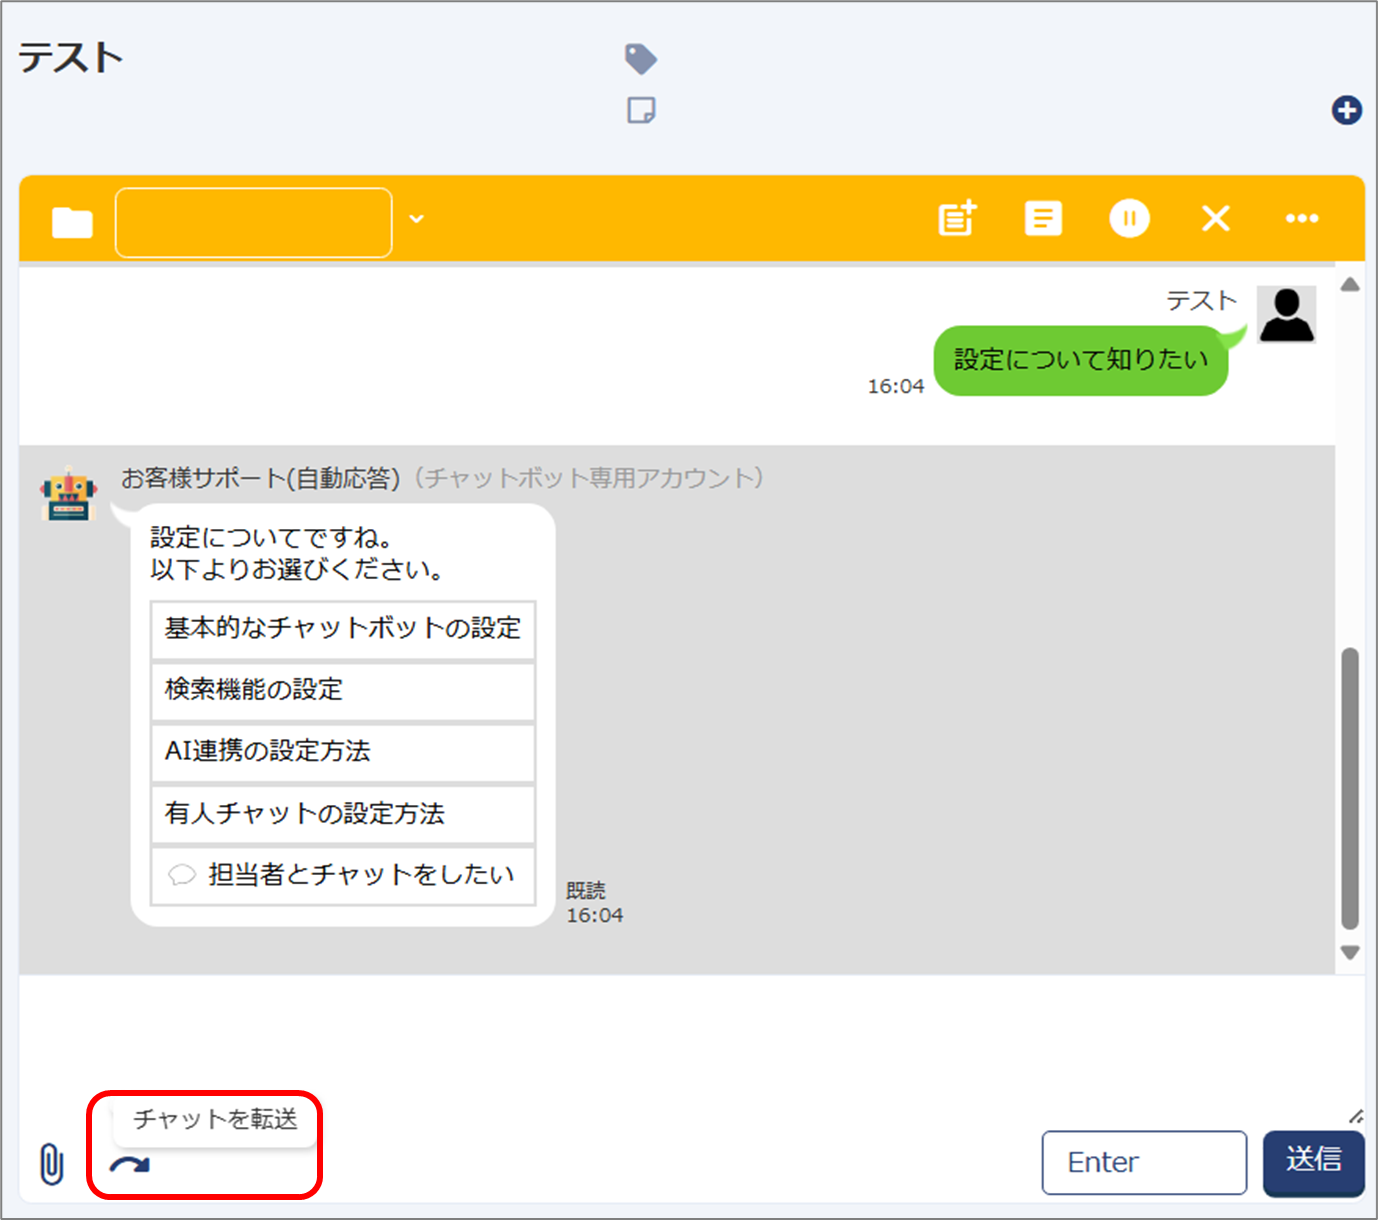The width and height of the screenshot is (1378, 1220).
Task: Click the green 設定について知りたい bubble
Action: (1080, 360)
